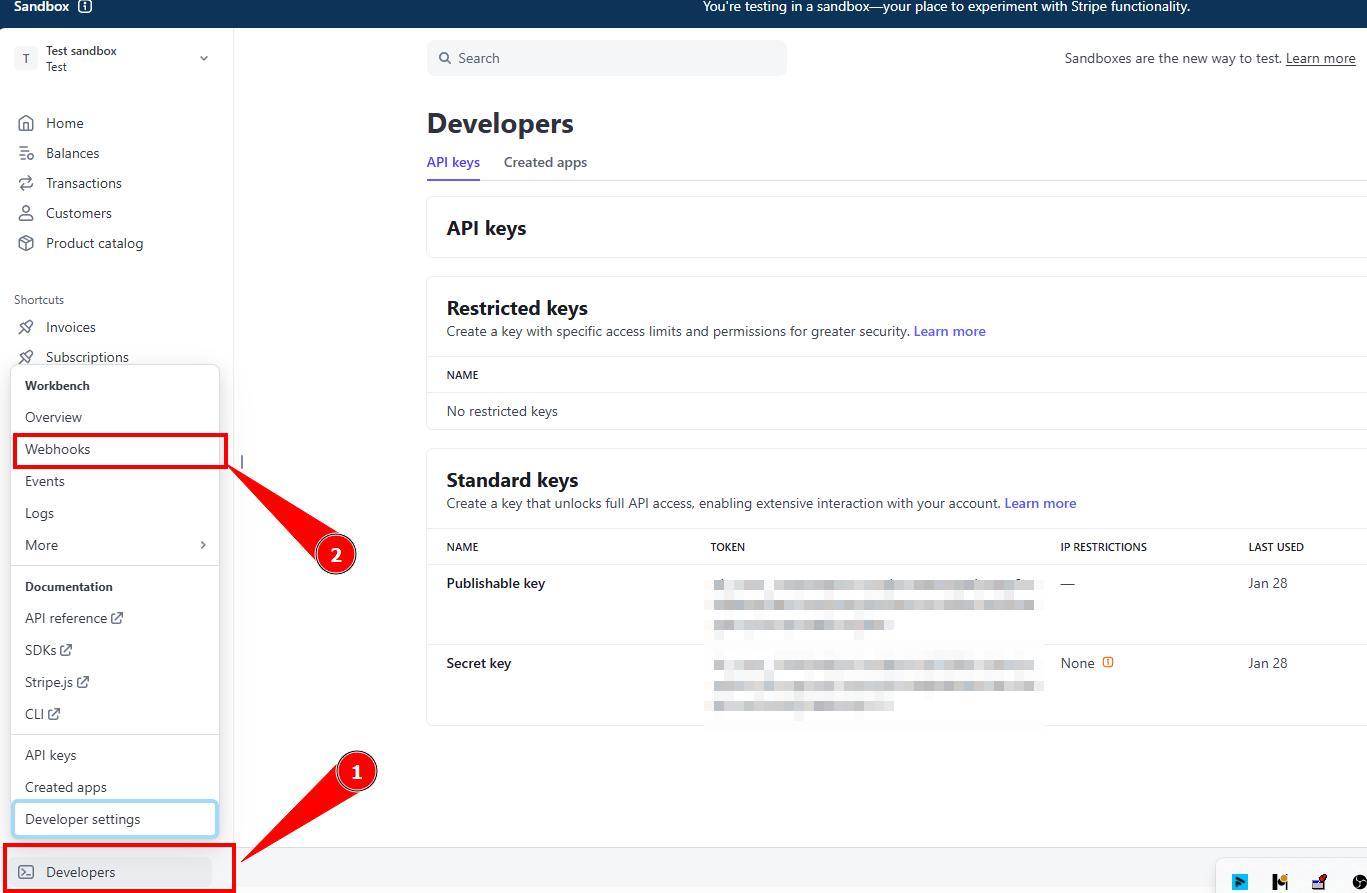Select Events in the Workbench menu
This screenshot has height=893, width=1367.
45,481
